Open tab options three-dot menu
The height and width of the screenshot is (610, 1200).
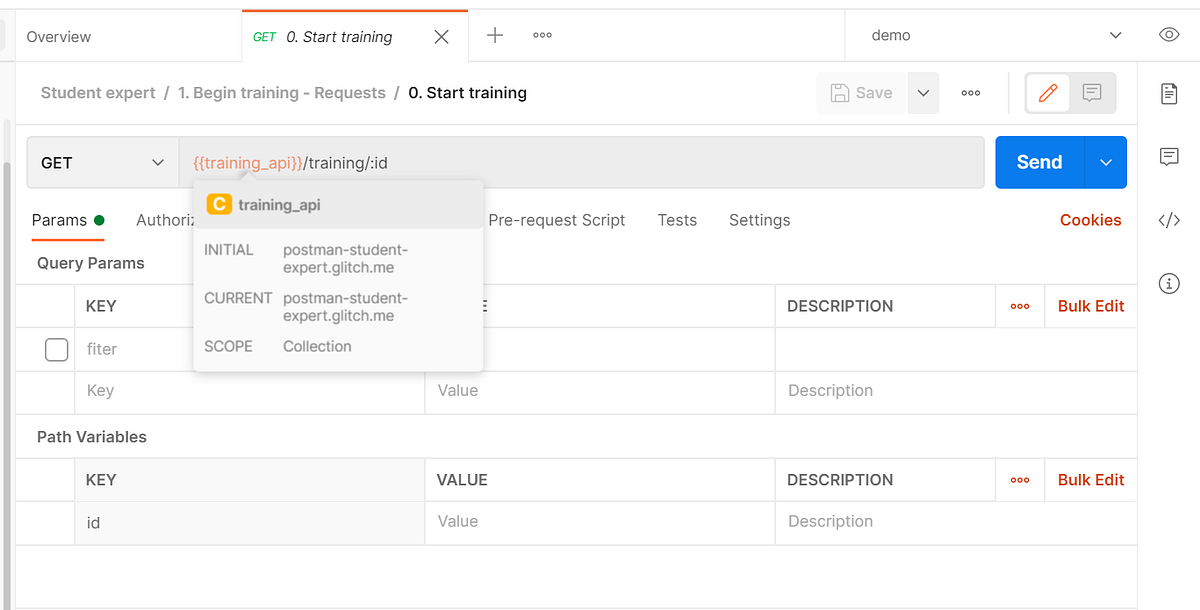pos(542,35)
